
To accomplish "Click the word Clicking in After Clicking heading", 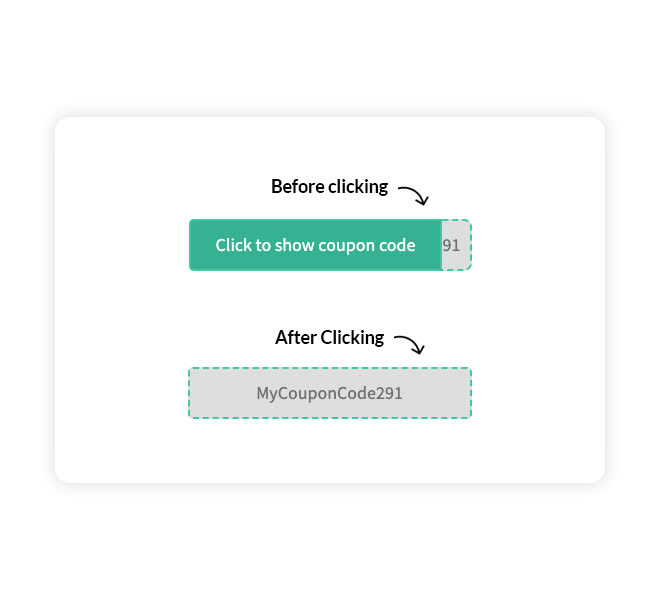I will coord(352,339).
